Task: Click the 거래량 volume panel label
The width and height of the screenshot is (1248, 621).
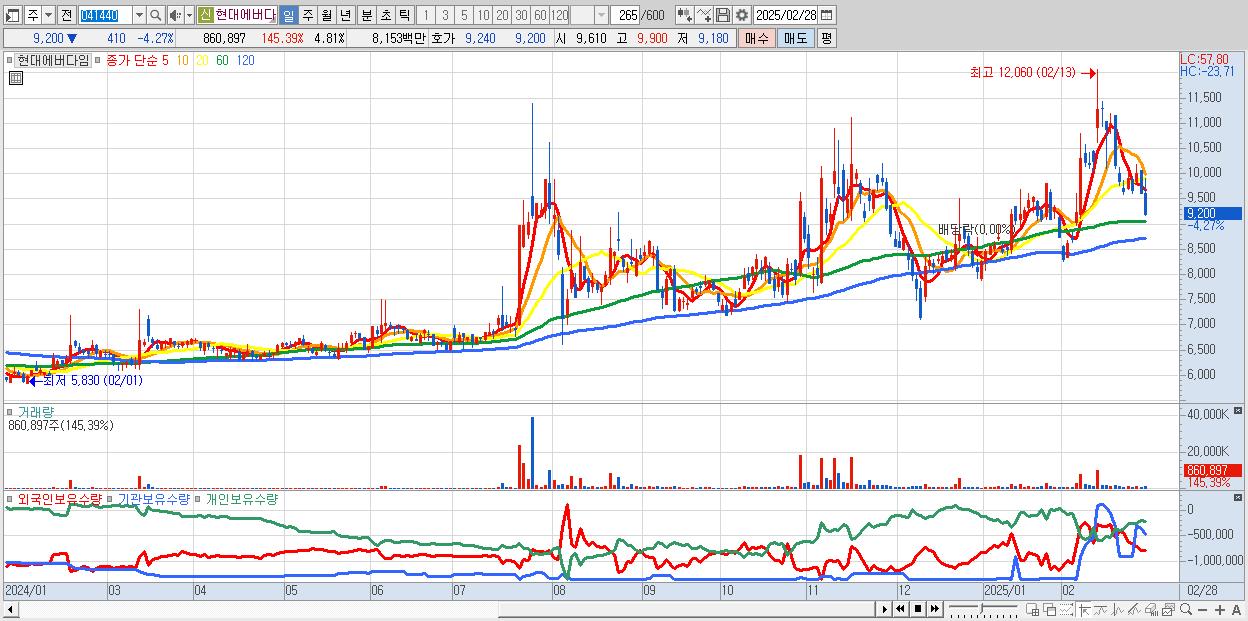Action: pyautogui.click(x=34, y=411)
